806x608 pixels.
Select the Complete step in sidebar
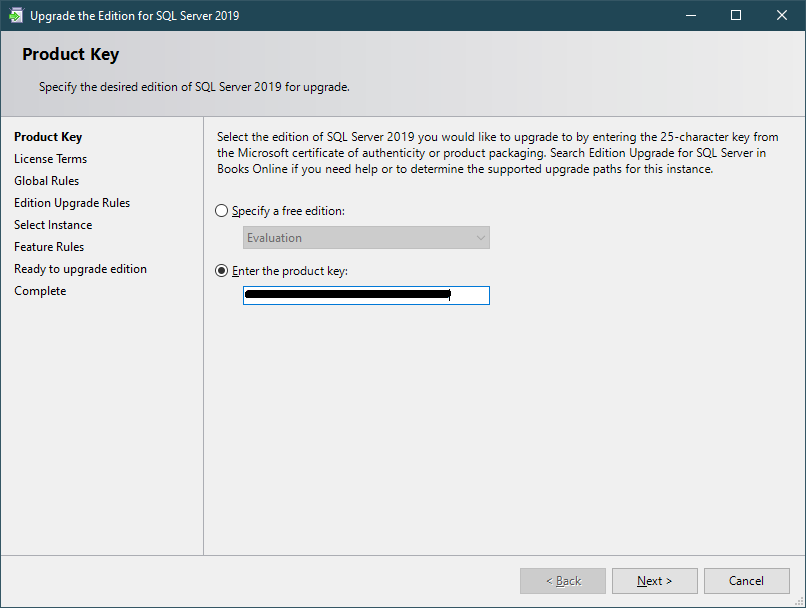40,291
